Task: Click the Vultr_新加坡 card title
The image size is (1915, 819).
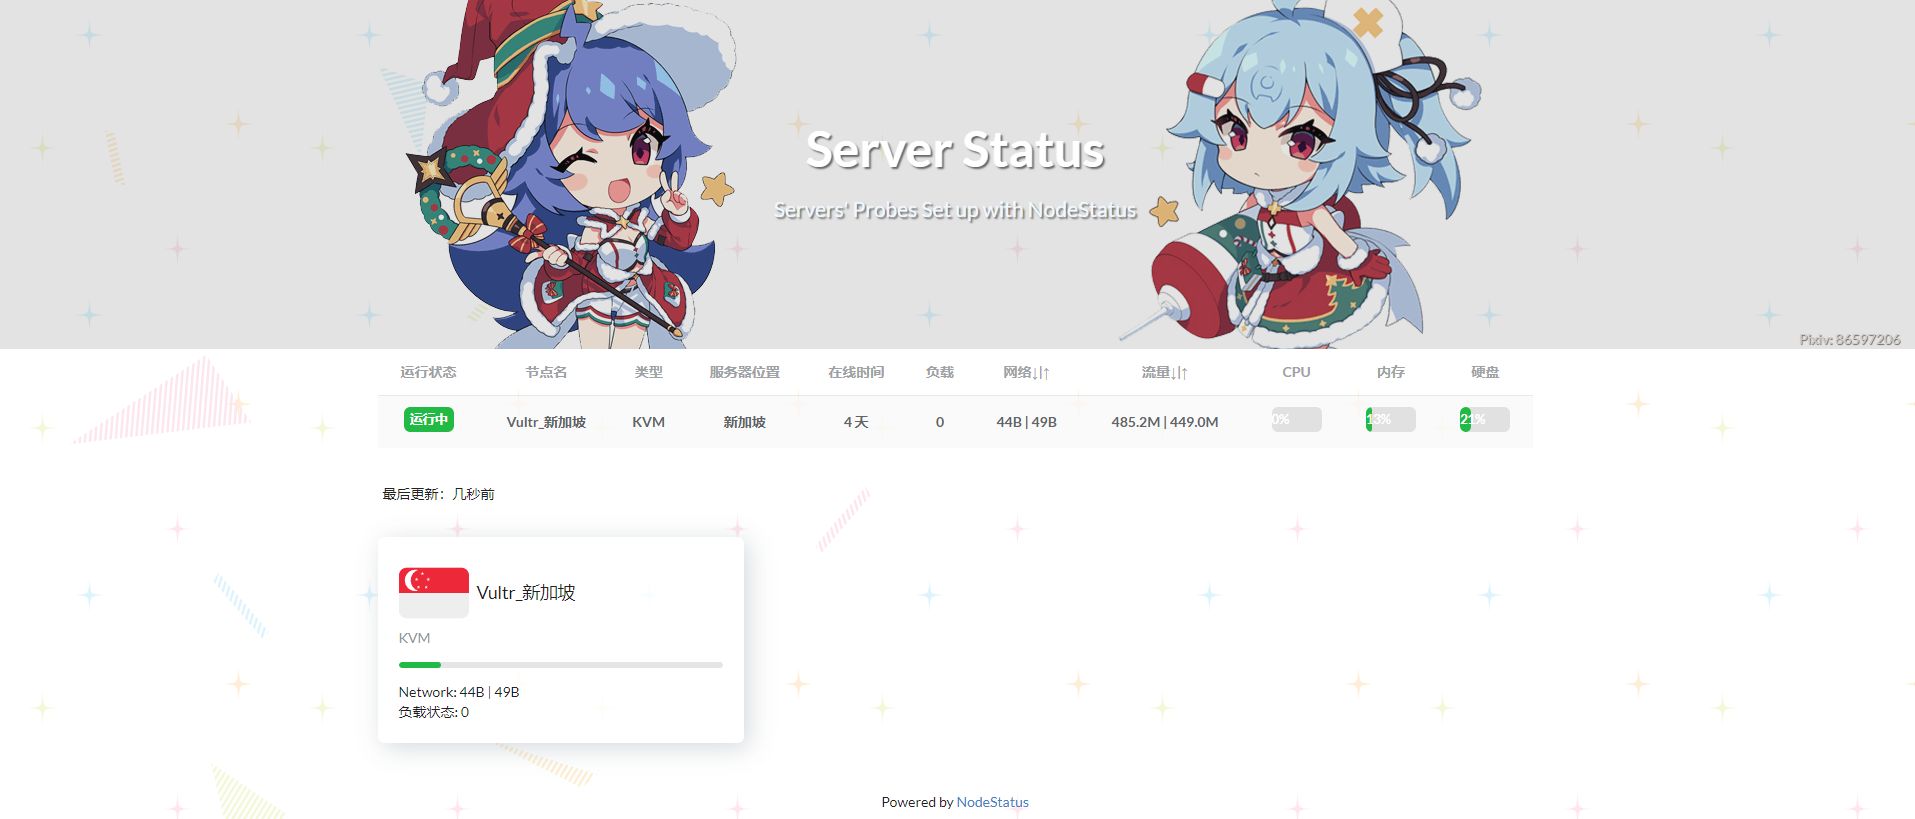Action: coord(526,592)
